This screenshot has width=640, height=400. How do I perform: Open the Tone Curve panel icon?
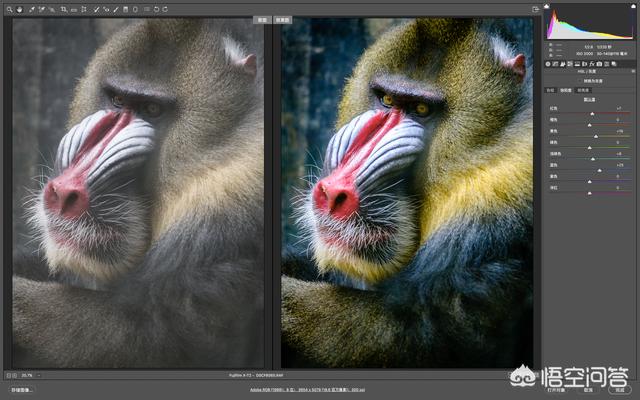pos(556,64)
